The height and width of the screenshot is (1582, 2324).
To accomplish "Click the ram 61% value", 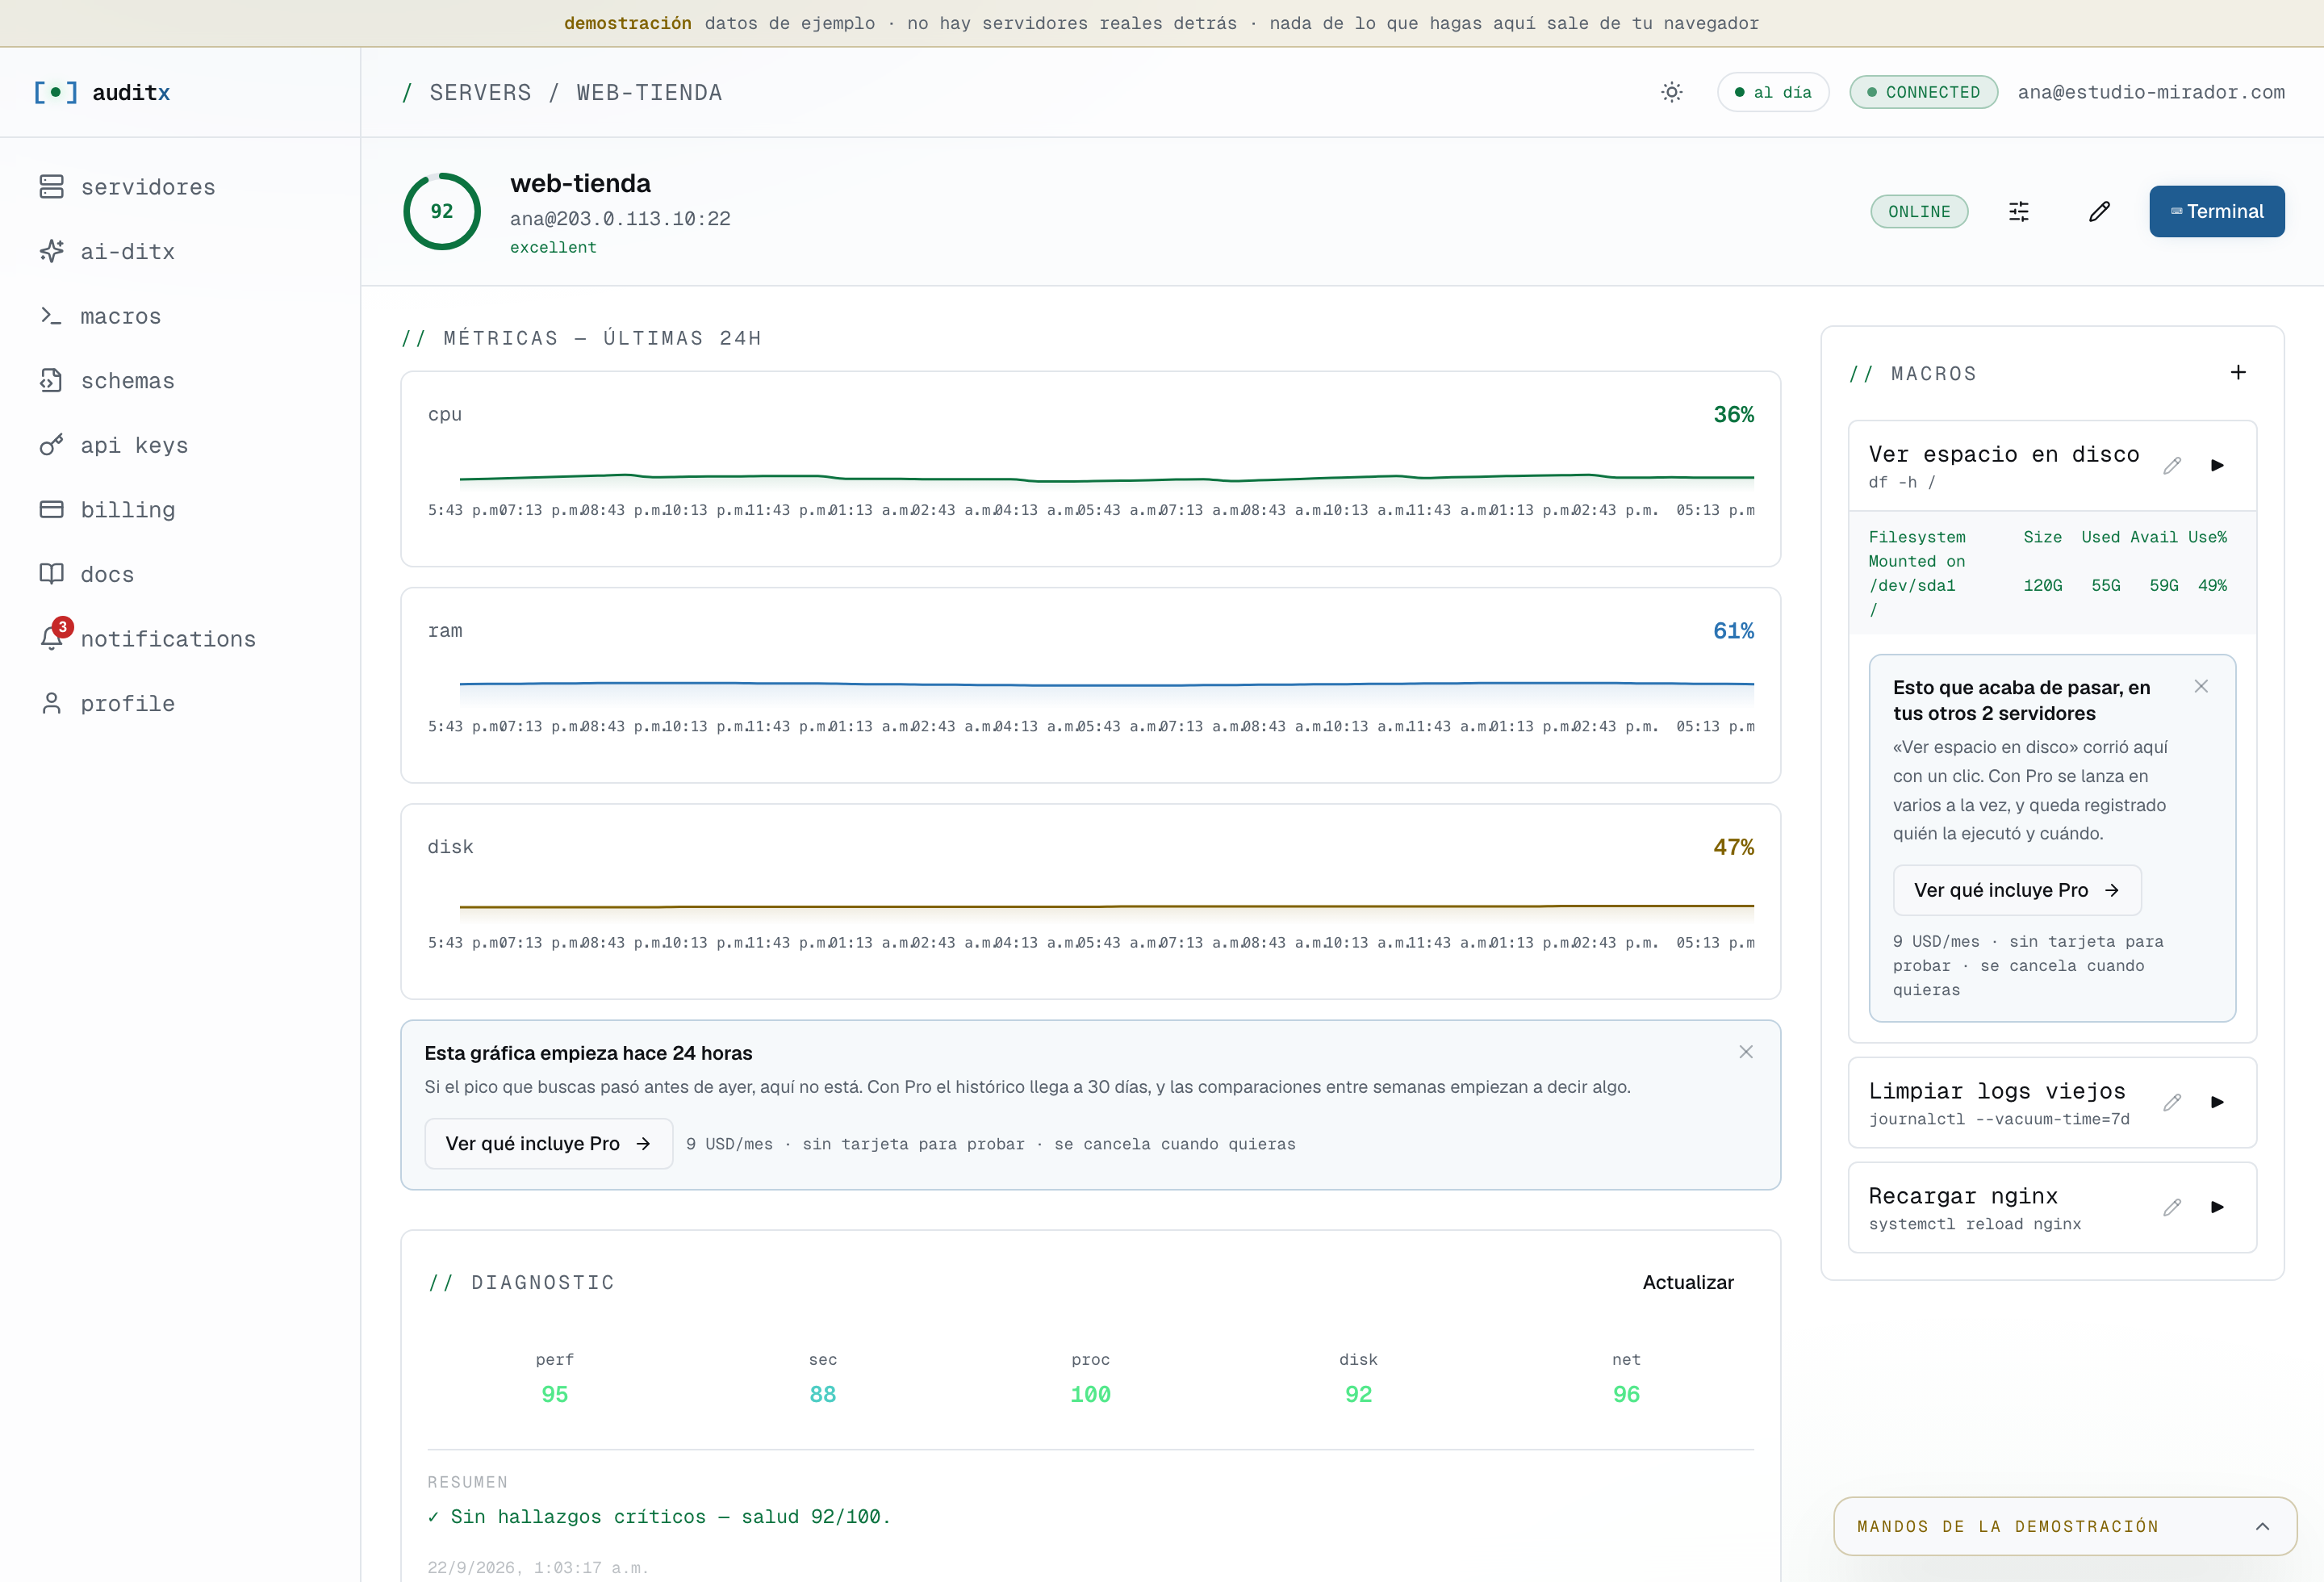I will pyautogui.click(x=1733, y=631).
